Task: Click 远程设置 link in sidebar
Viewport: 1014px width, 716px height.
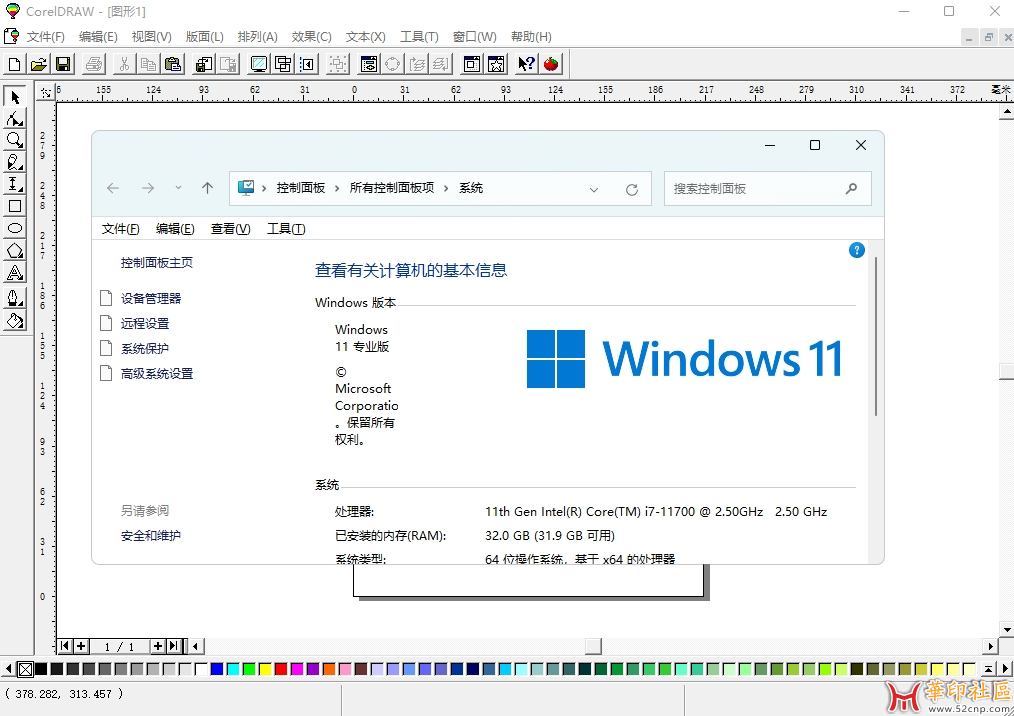Action: [x=145, y=323]
